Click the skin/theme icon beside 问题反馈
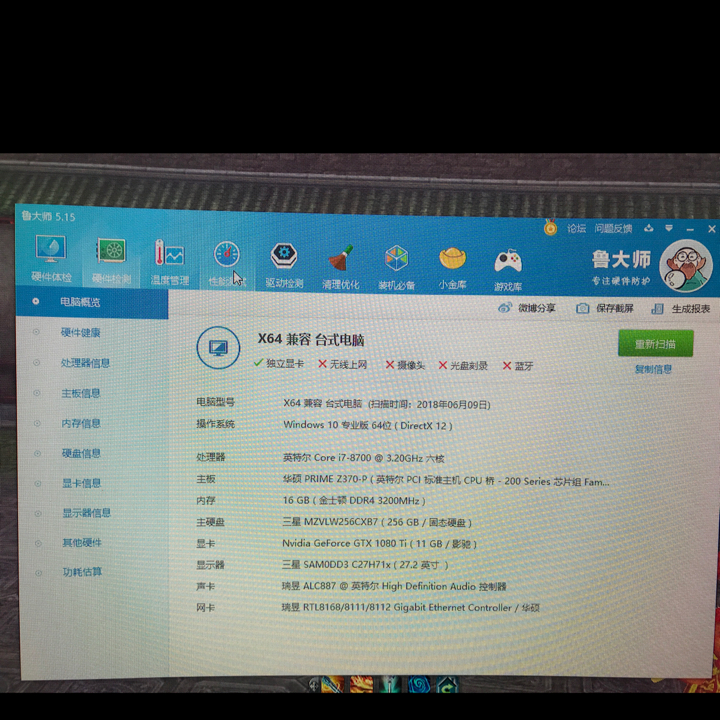The height and width of the screenshot is (720, 720). [x=648, y=228]
